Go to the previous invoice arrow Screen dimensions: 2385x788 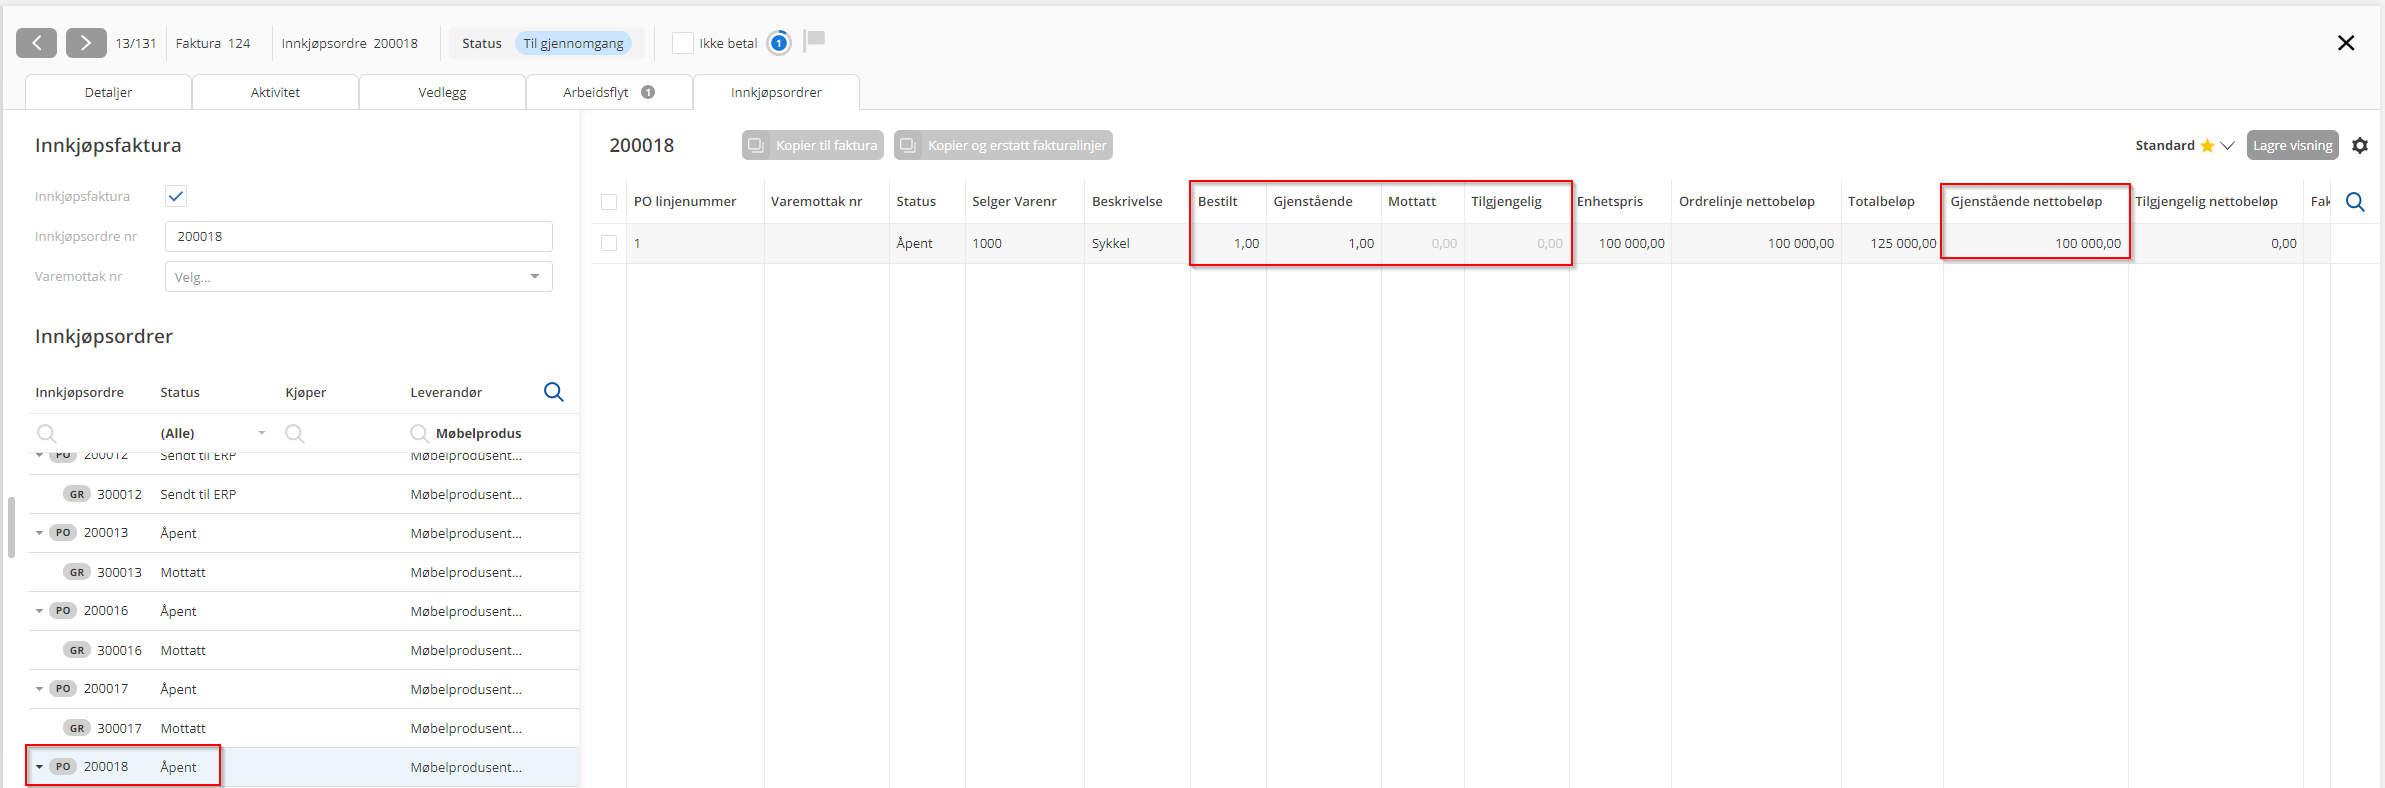(x=37, y=43)
